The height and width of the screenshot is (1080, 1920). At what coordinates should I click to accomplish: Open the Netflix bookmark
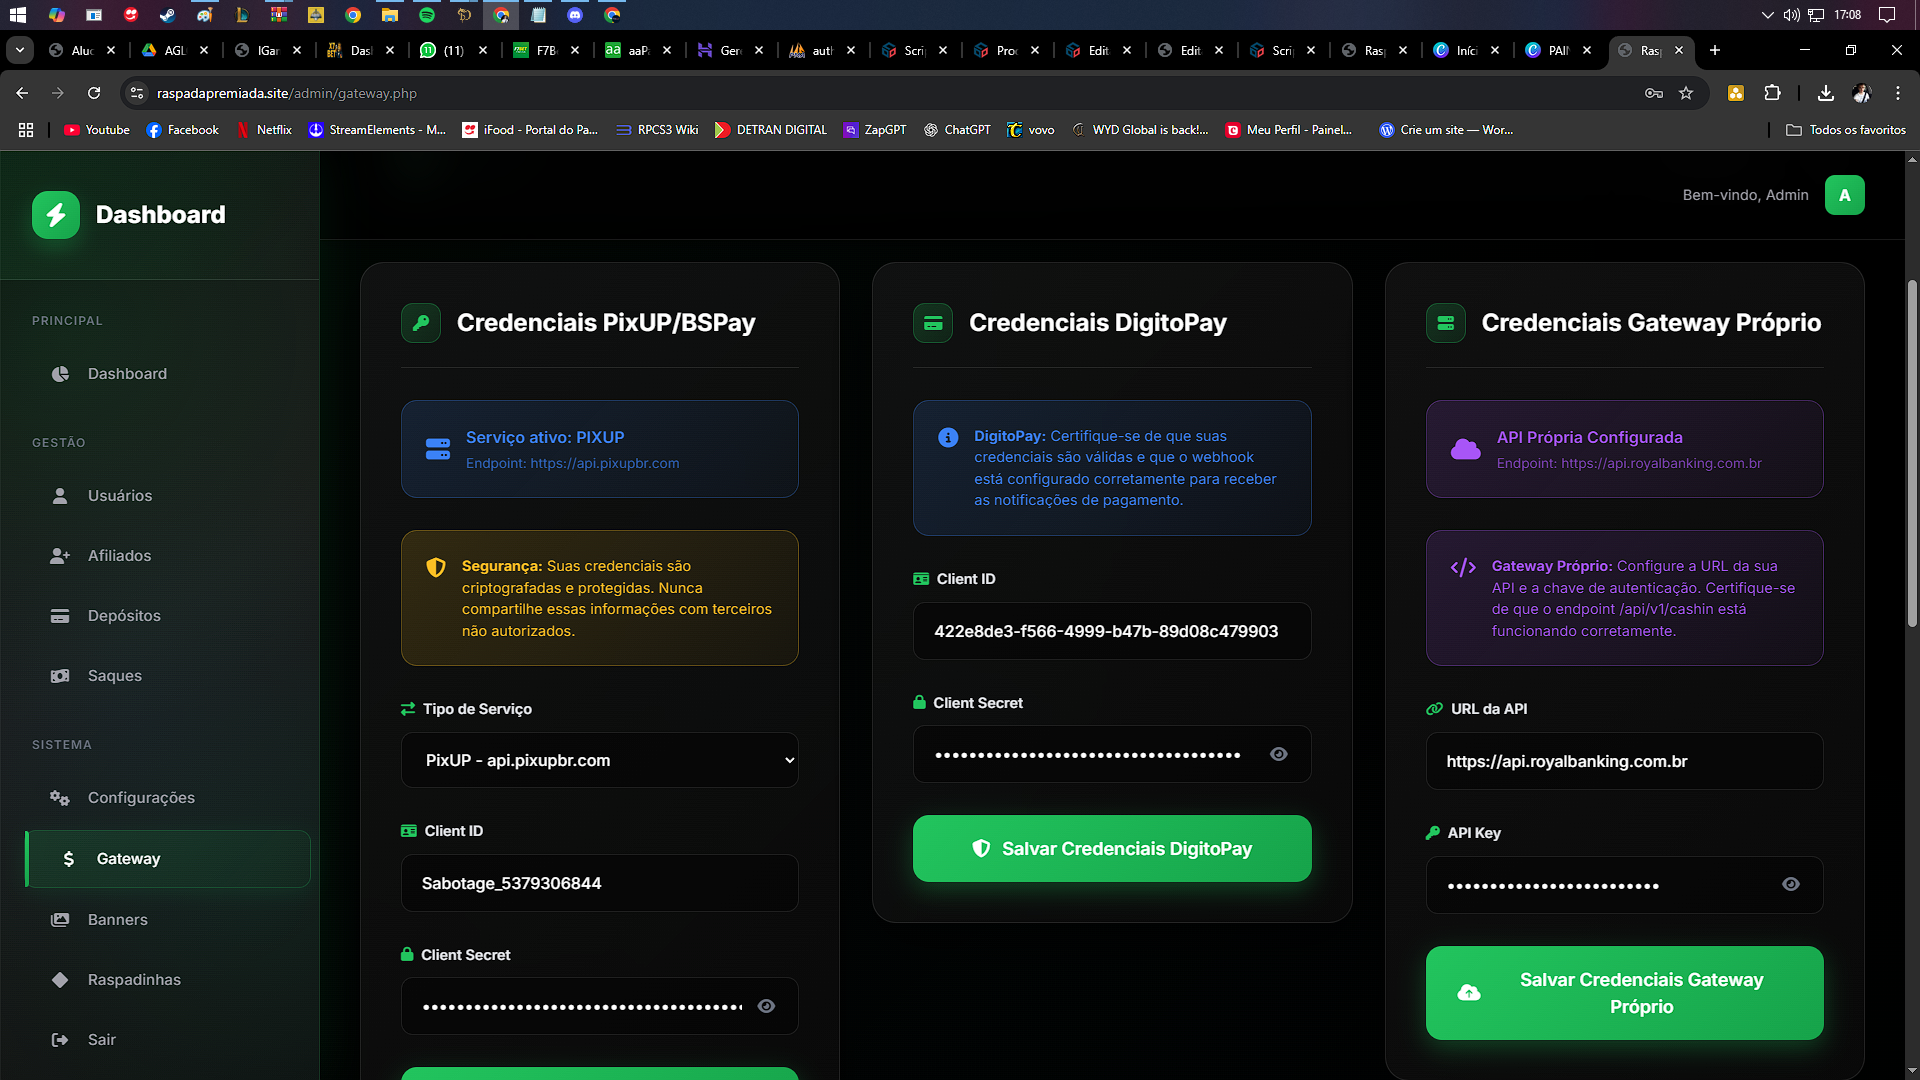click(264, 130)
